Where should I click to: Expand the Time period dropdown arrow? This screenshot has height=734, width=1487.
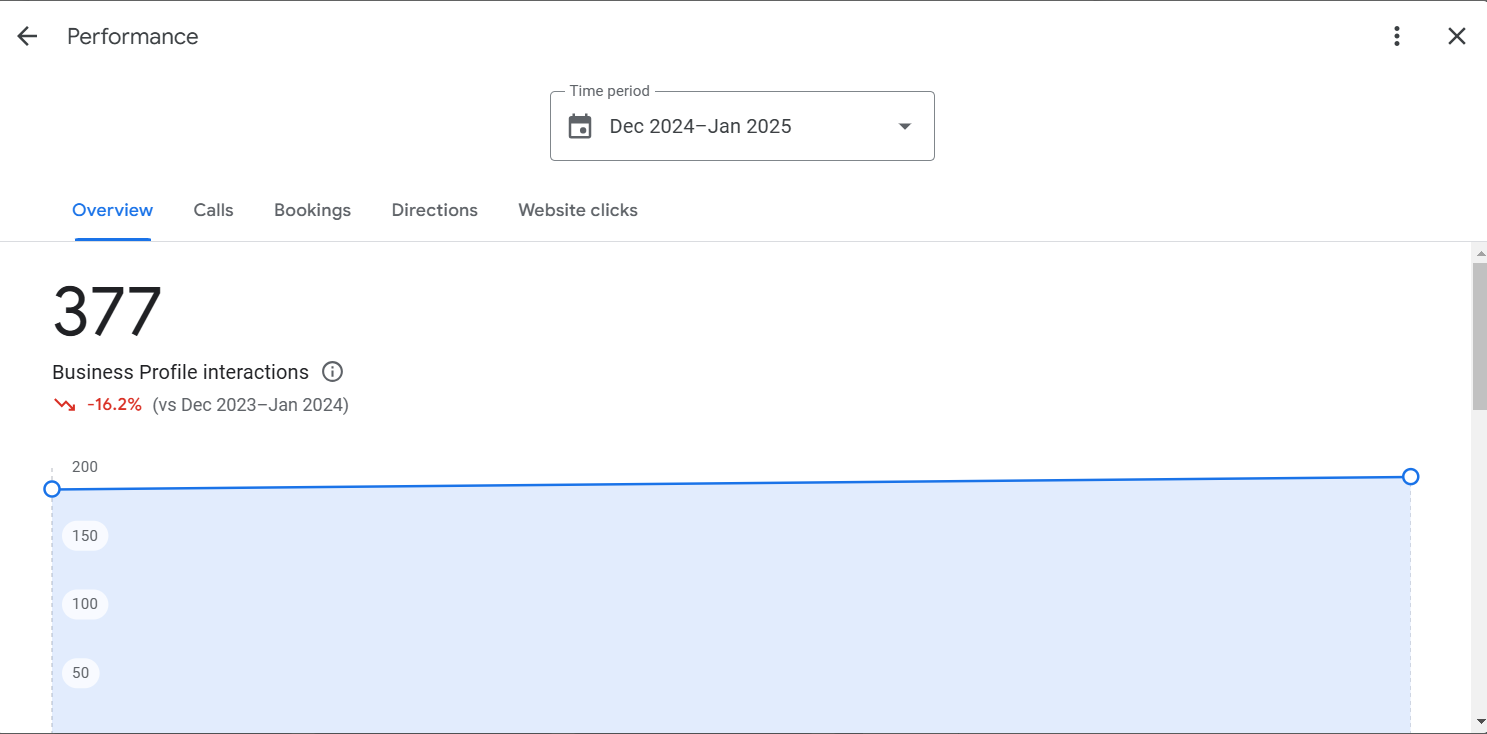pos(905,126)
